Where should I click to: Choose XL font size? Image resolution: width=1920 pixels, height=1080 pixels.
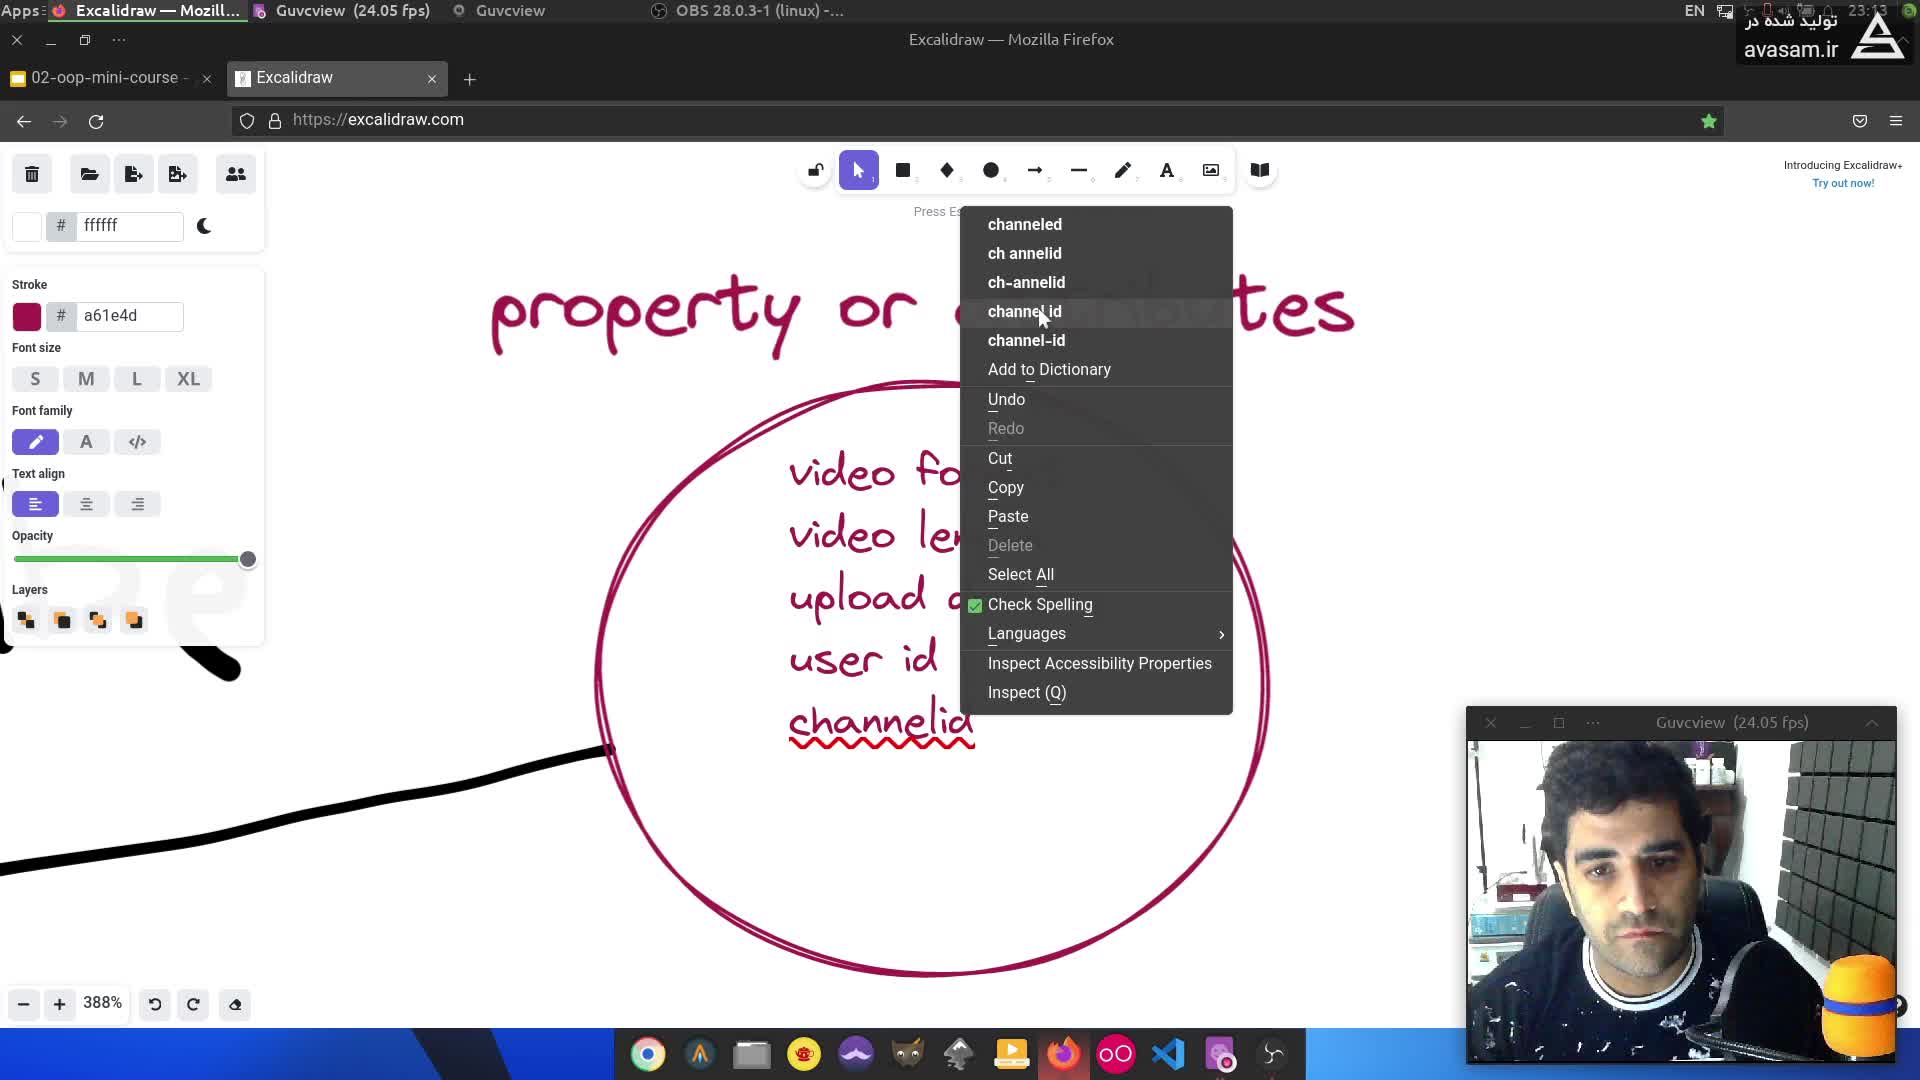(188, 379)
